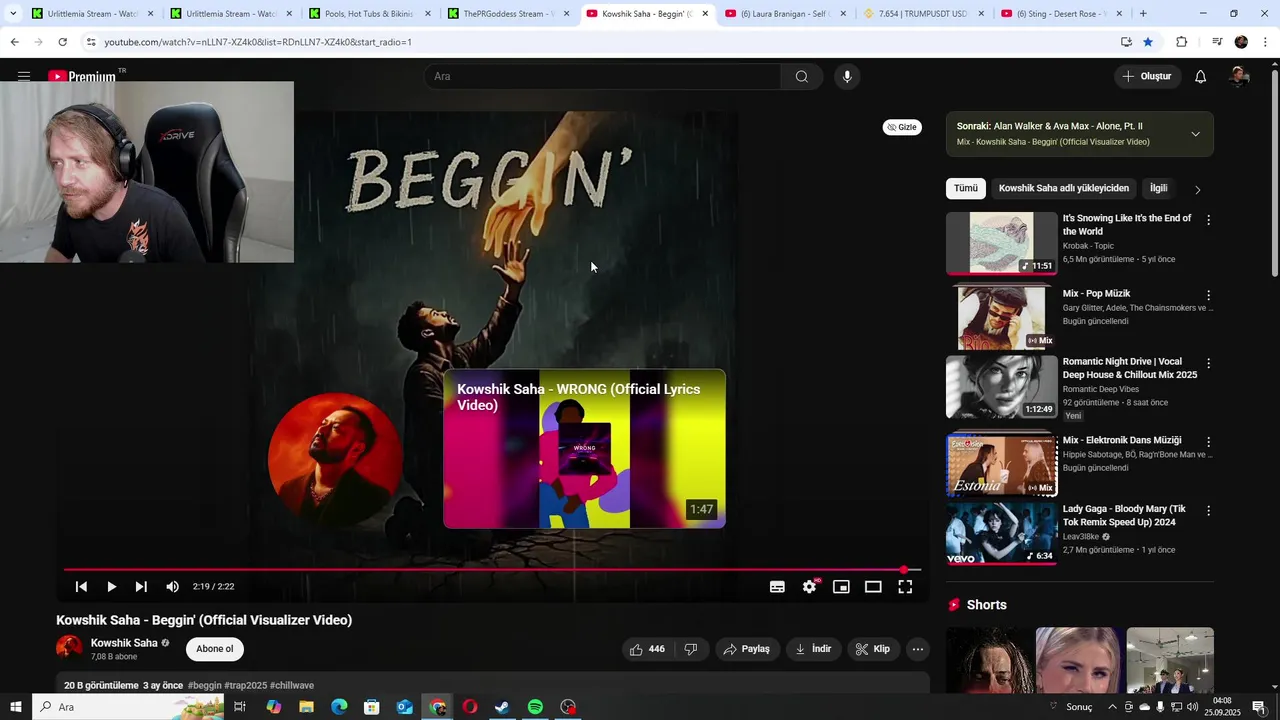The image size is (1280, 720).
Task: Select the Tümü filter chip
Action: 966,188
